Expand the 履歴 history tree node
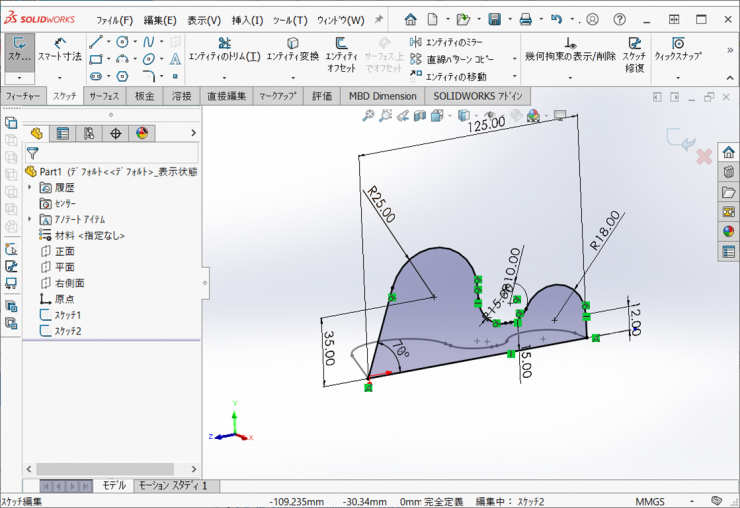The height and width of the screenshot is (508, 740). click(30, 187)
